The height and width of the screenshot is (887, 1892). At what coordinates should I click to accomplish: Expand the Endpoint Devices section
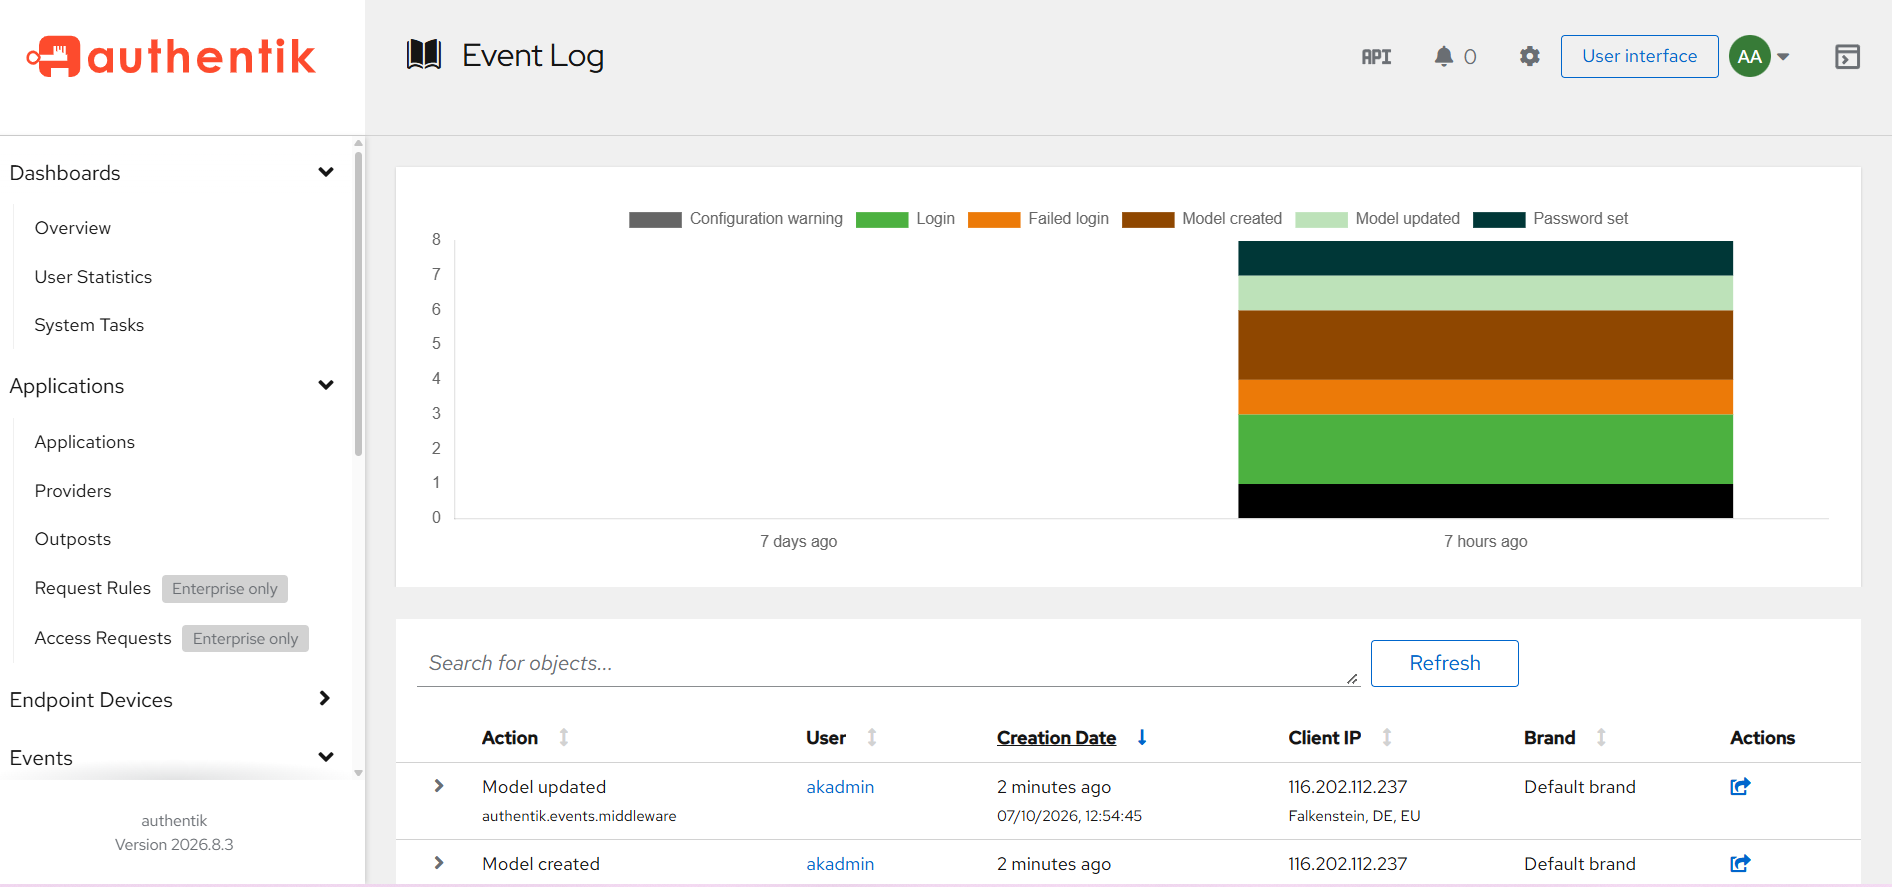324,699
